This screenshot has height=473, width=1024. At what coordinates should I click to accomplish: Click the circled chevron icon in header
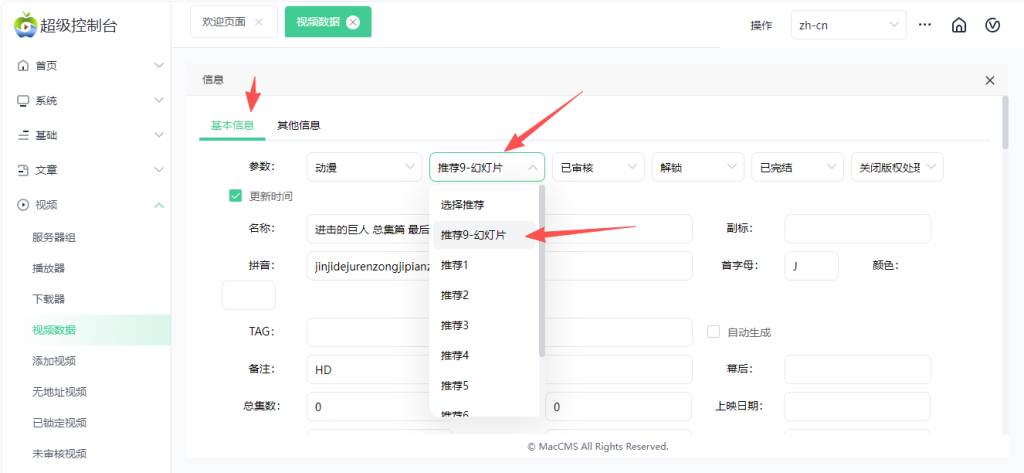tap(992, 25)
